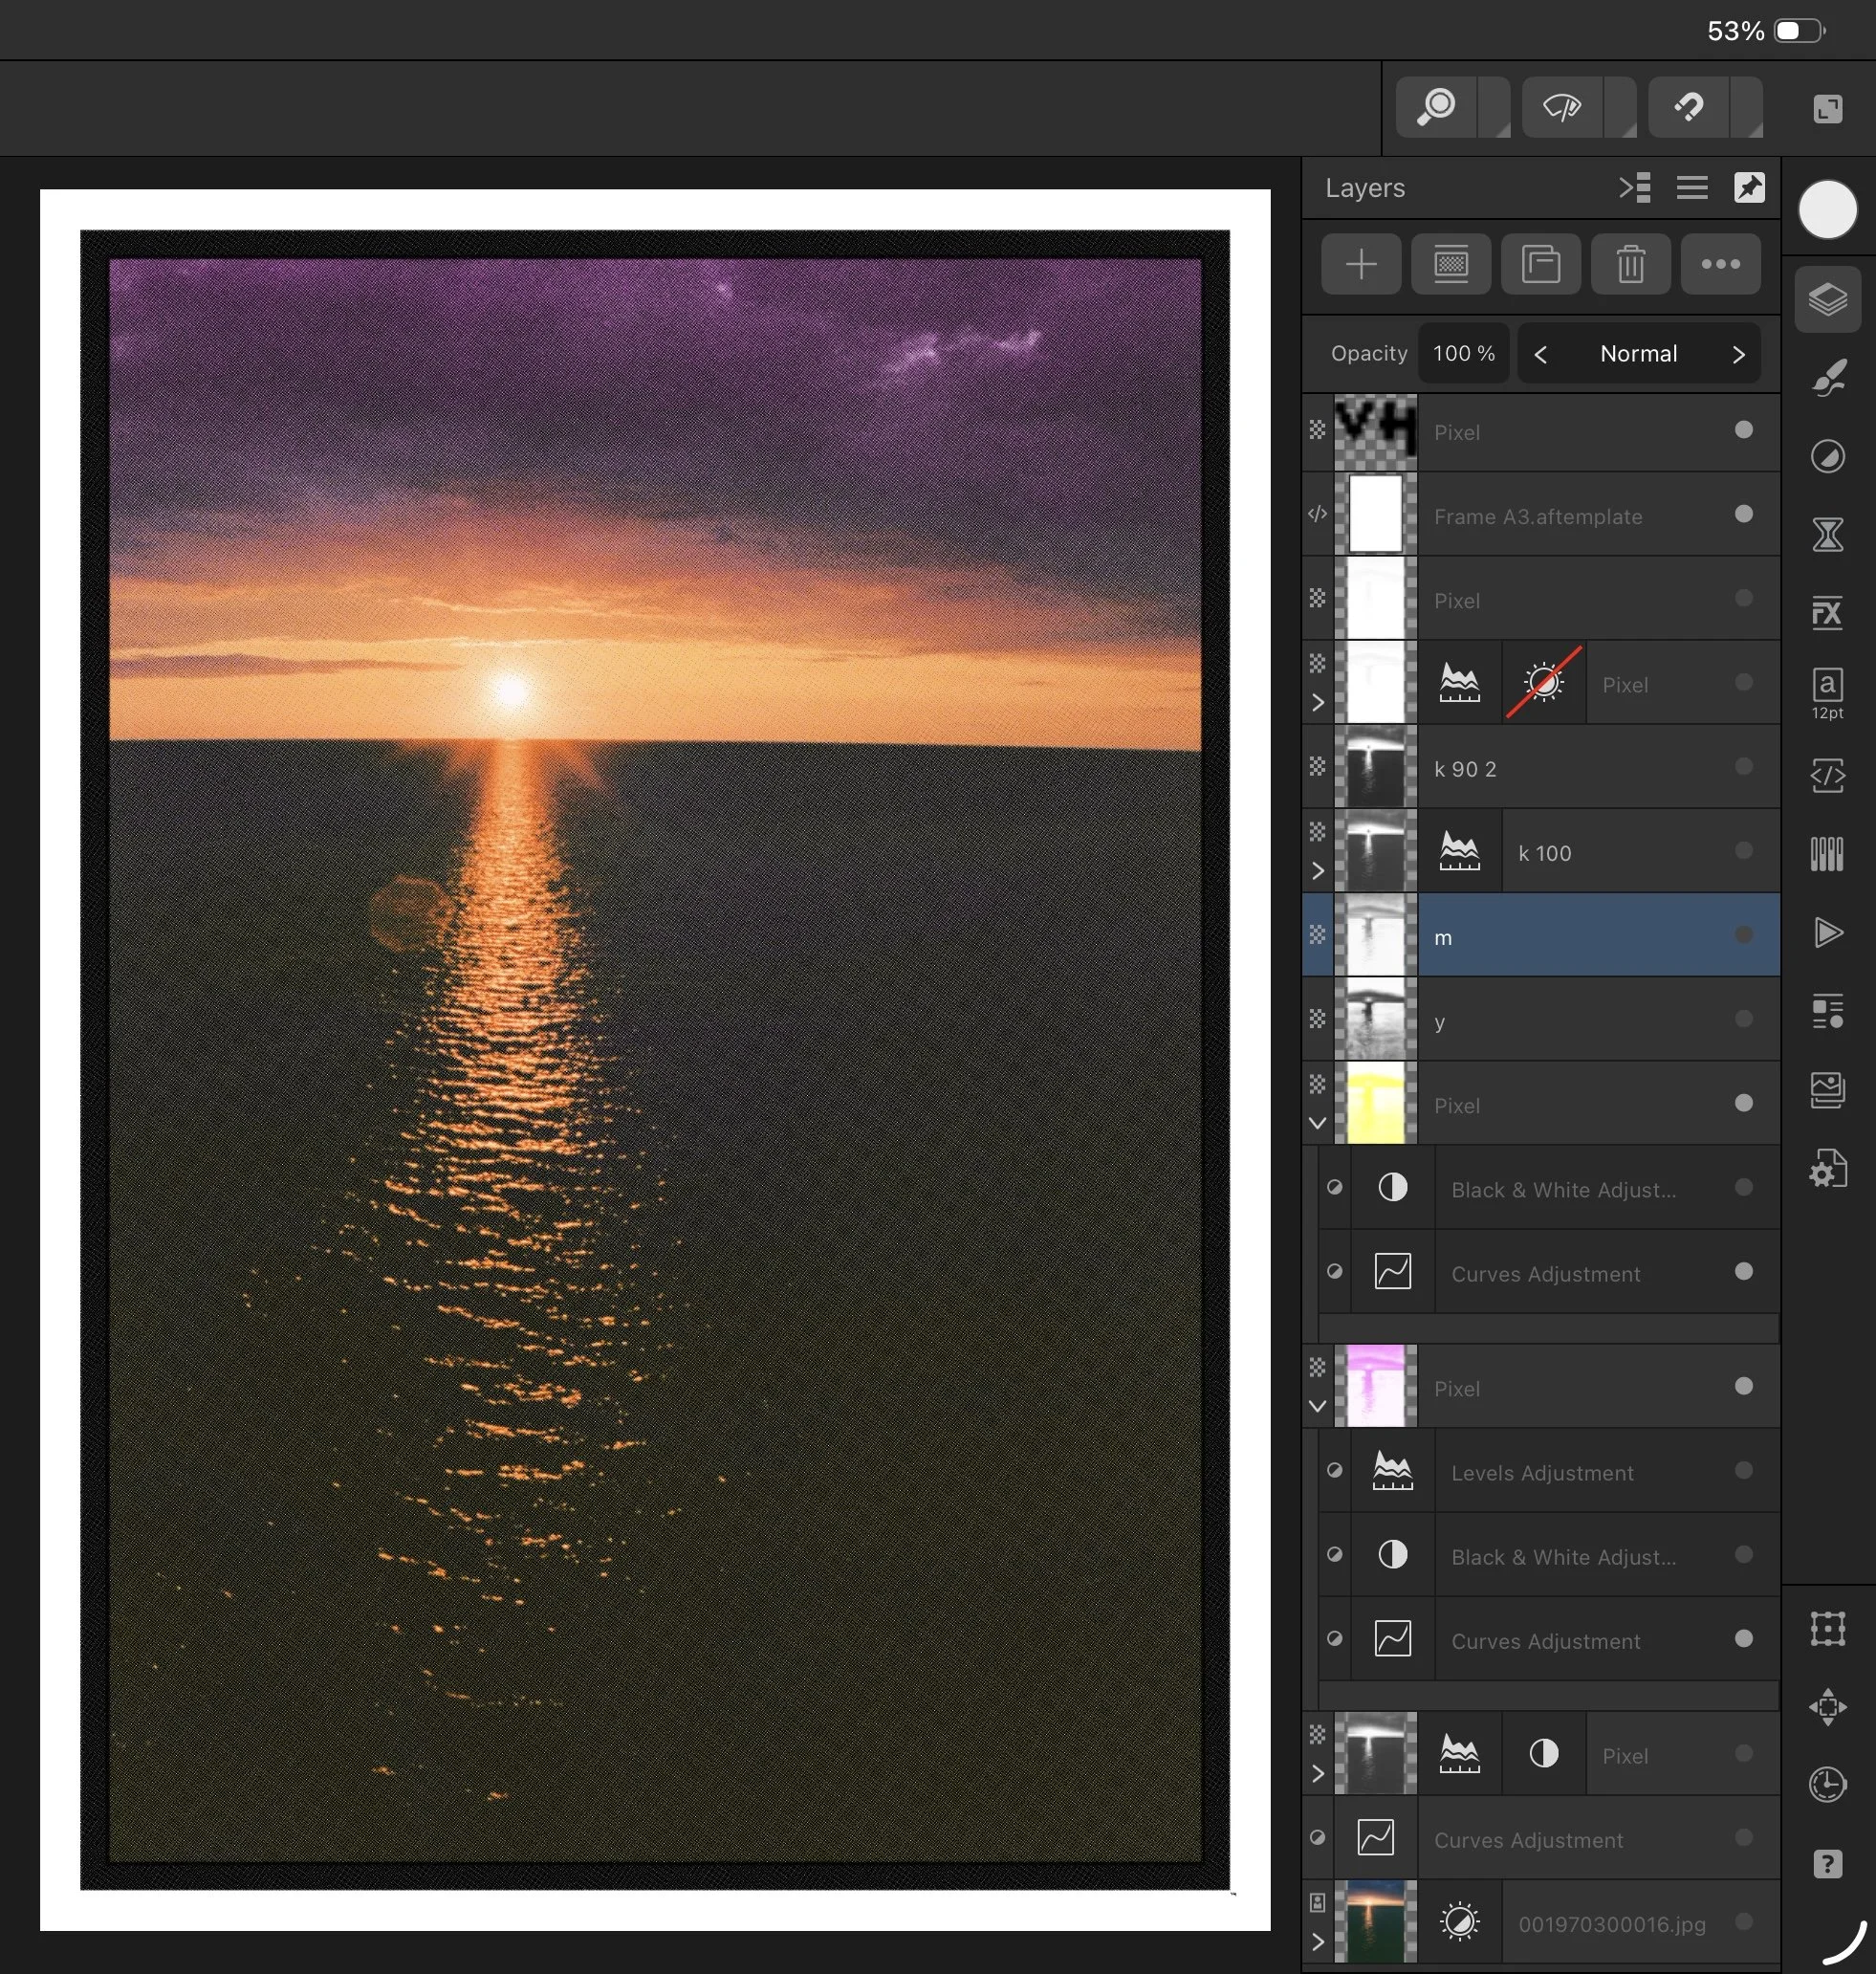This screenshot has height=1974, width=1876.
Task: Open the zoom view tool
Action: tap(1437, 106)
